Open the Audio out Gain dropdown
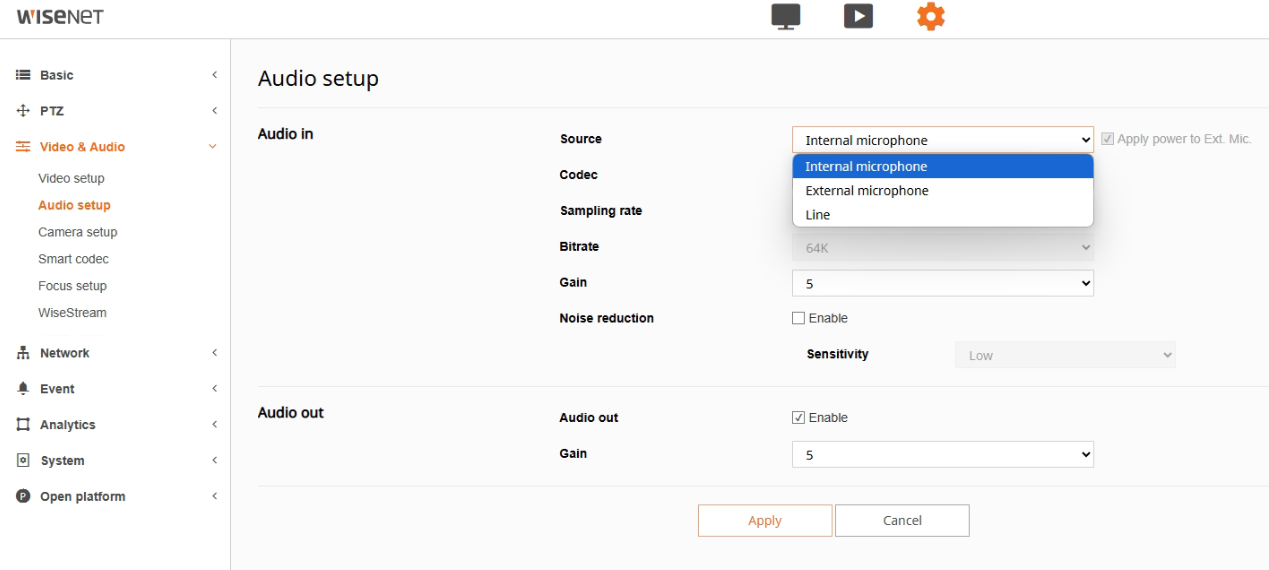This screenshot has height=570, width=1269. pyautogui.click(x=943, y=455)
